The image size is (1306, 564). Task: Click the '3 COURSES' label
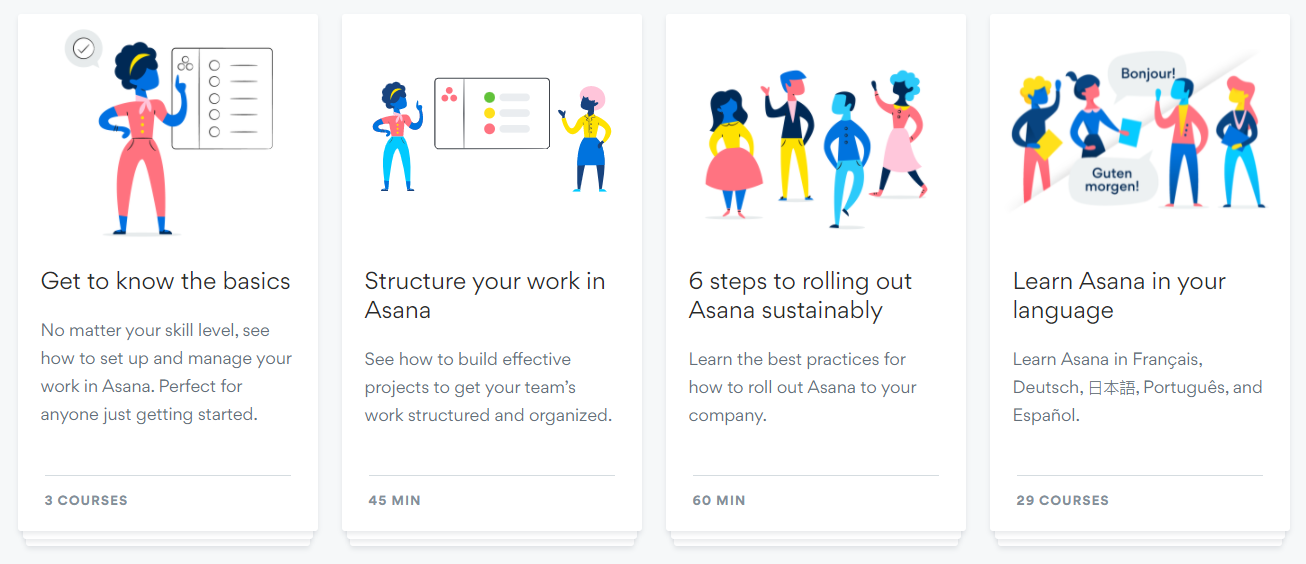tap(86, 500)
